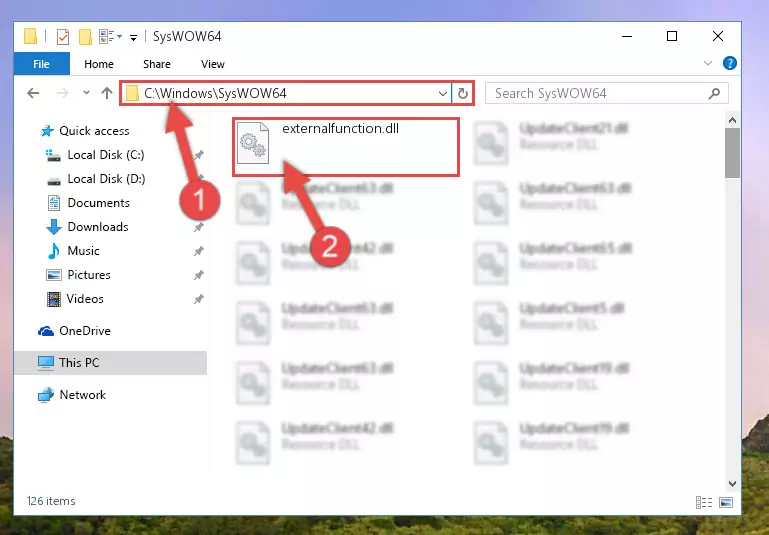
Task: Click the blue Downloads arrow icon
Action: click(53, 227)
